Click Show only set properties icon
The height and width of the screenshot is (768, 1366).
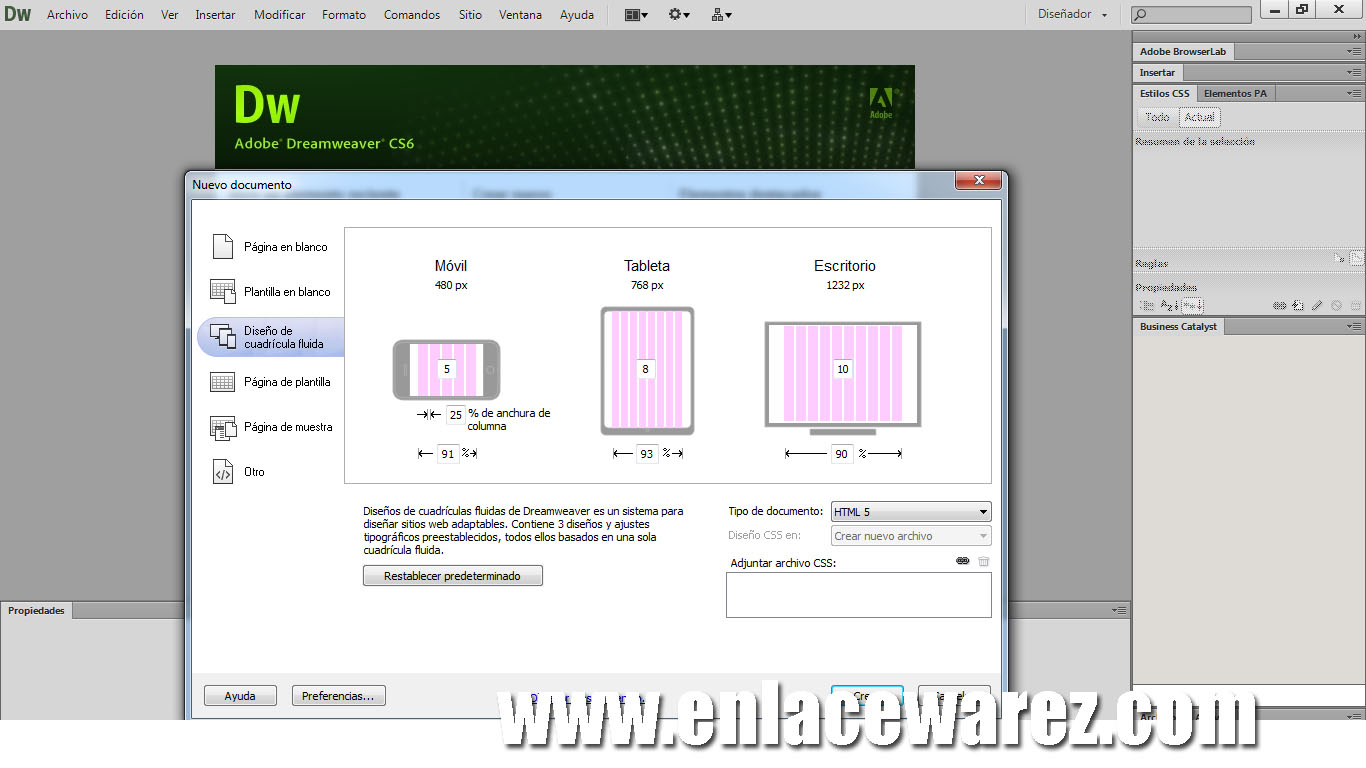(1193, 305)
